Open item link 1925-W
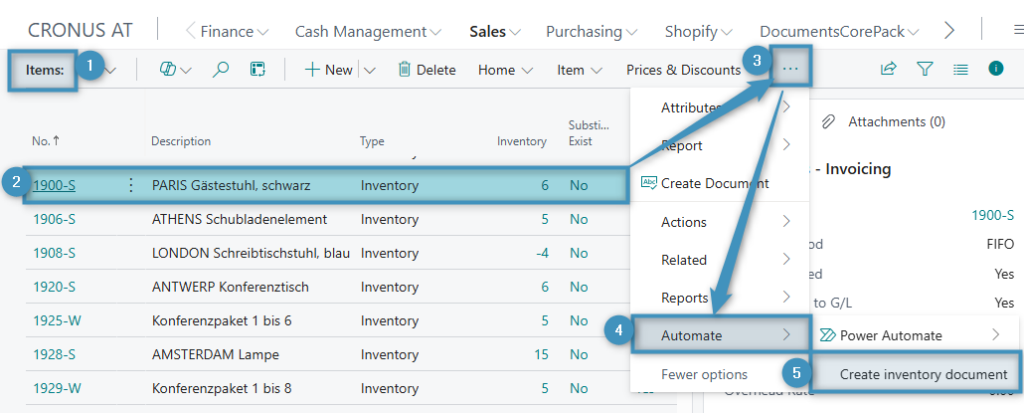The image size is (1024, 413). 57,321
